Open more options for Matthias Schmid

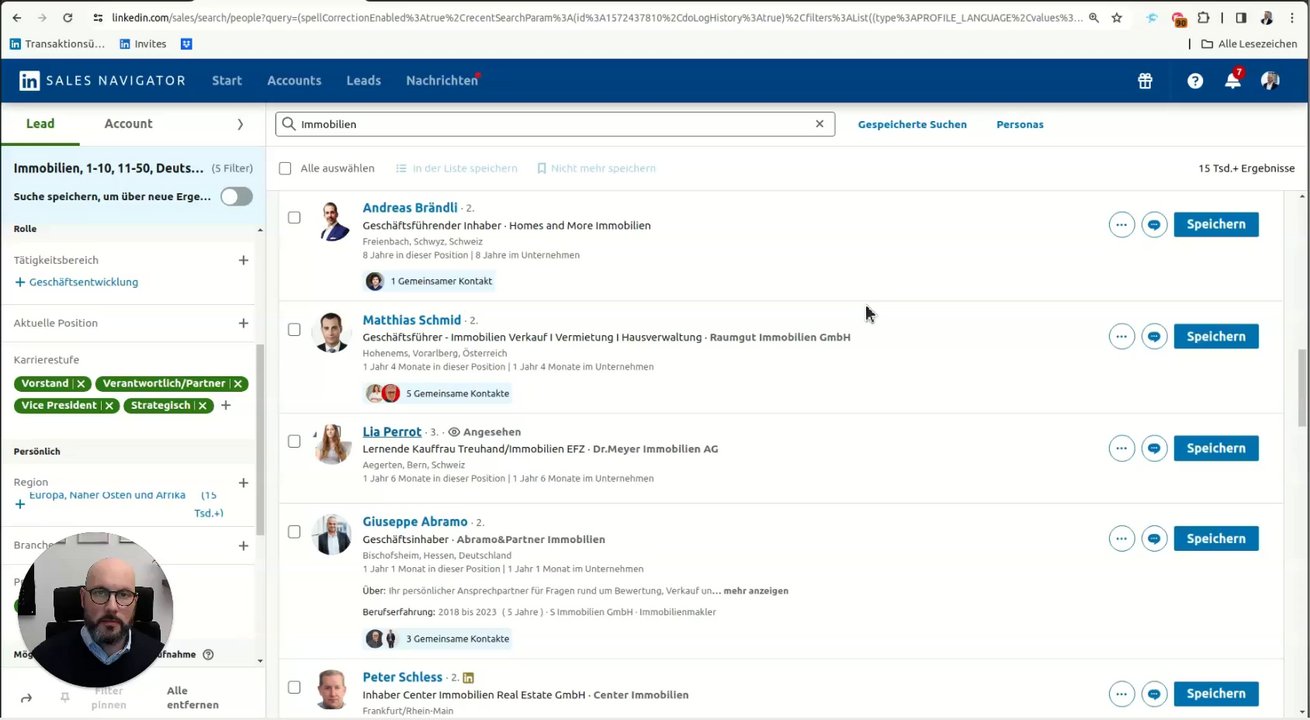pyautogui.click(x=1121, y=337)
